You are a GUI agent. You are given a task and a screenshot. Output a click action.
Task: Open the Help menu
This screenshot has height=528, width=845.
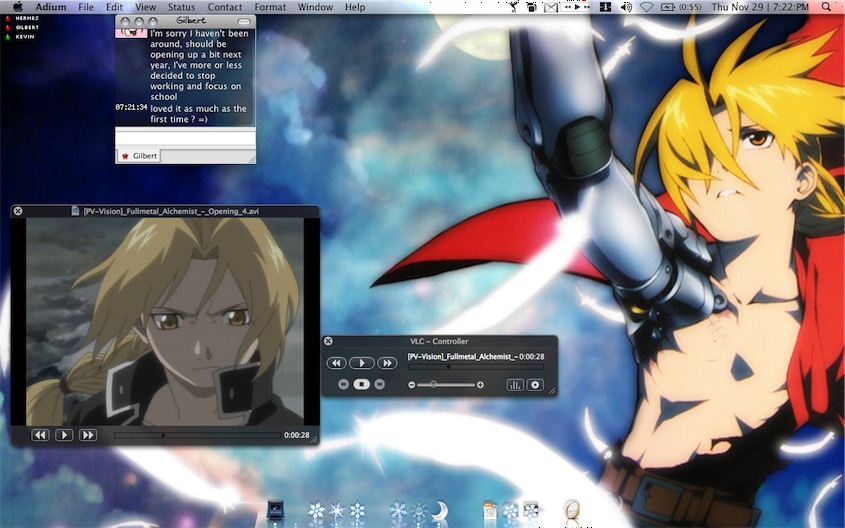[355, 7]
